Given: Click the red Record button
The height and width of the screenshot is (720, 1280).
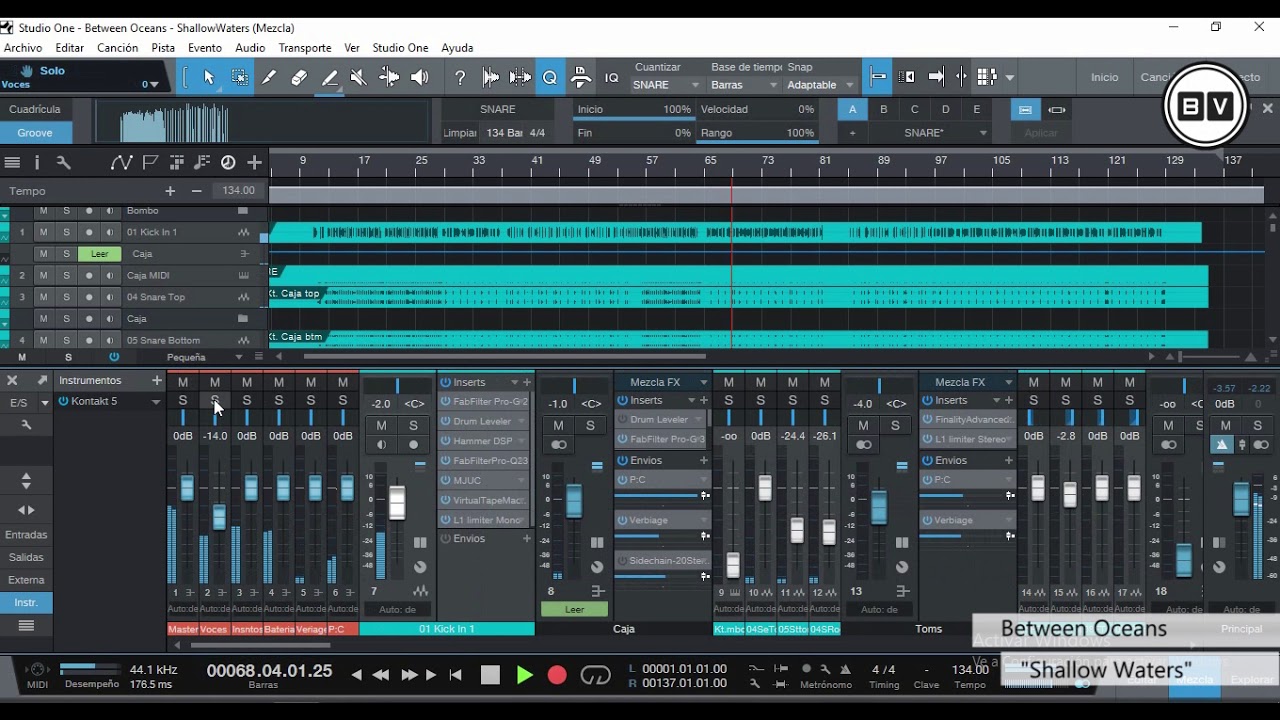Looking at the screenshot, I should click(557, 675).
